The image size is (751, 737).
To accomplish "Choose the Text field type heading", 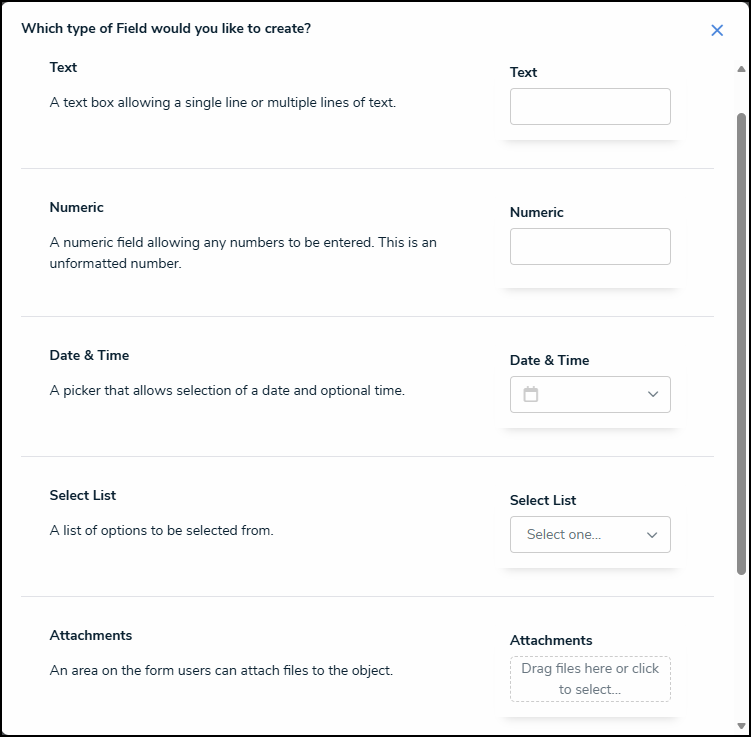I will click(63, 68).
